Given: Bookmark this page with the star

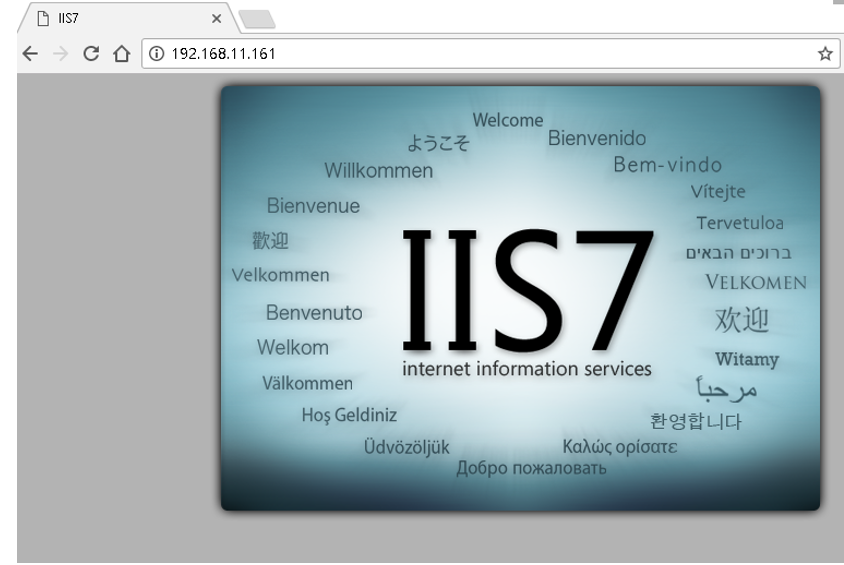Looking at the screenshot, I should (x=825, y=53).
